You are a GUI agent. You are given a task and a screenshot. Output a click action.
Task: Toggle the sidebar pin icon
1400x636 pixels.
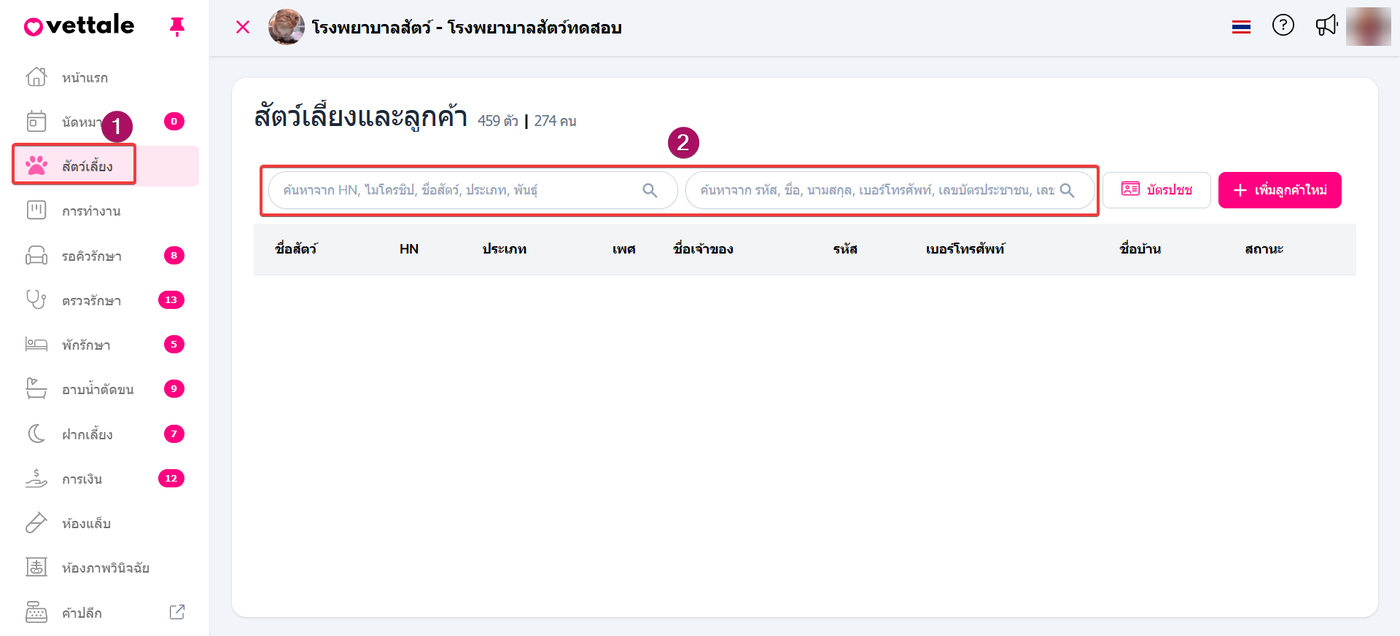click(177, 27)
